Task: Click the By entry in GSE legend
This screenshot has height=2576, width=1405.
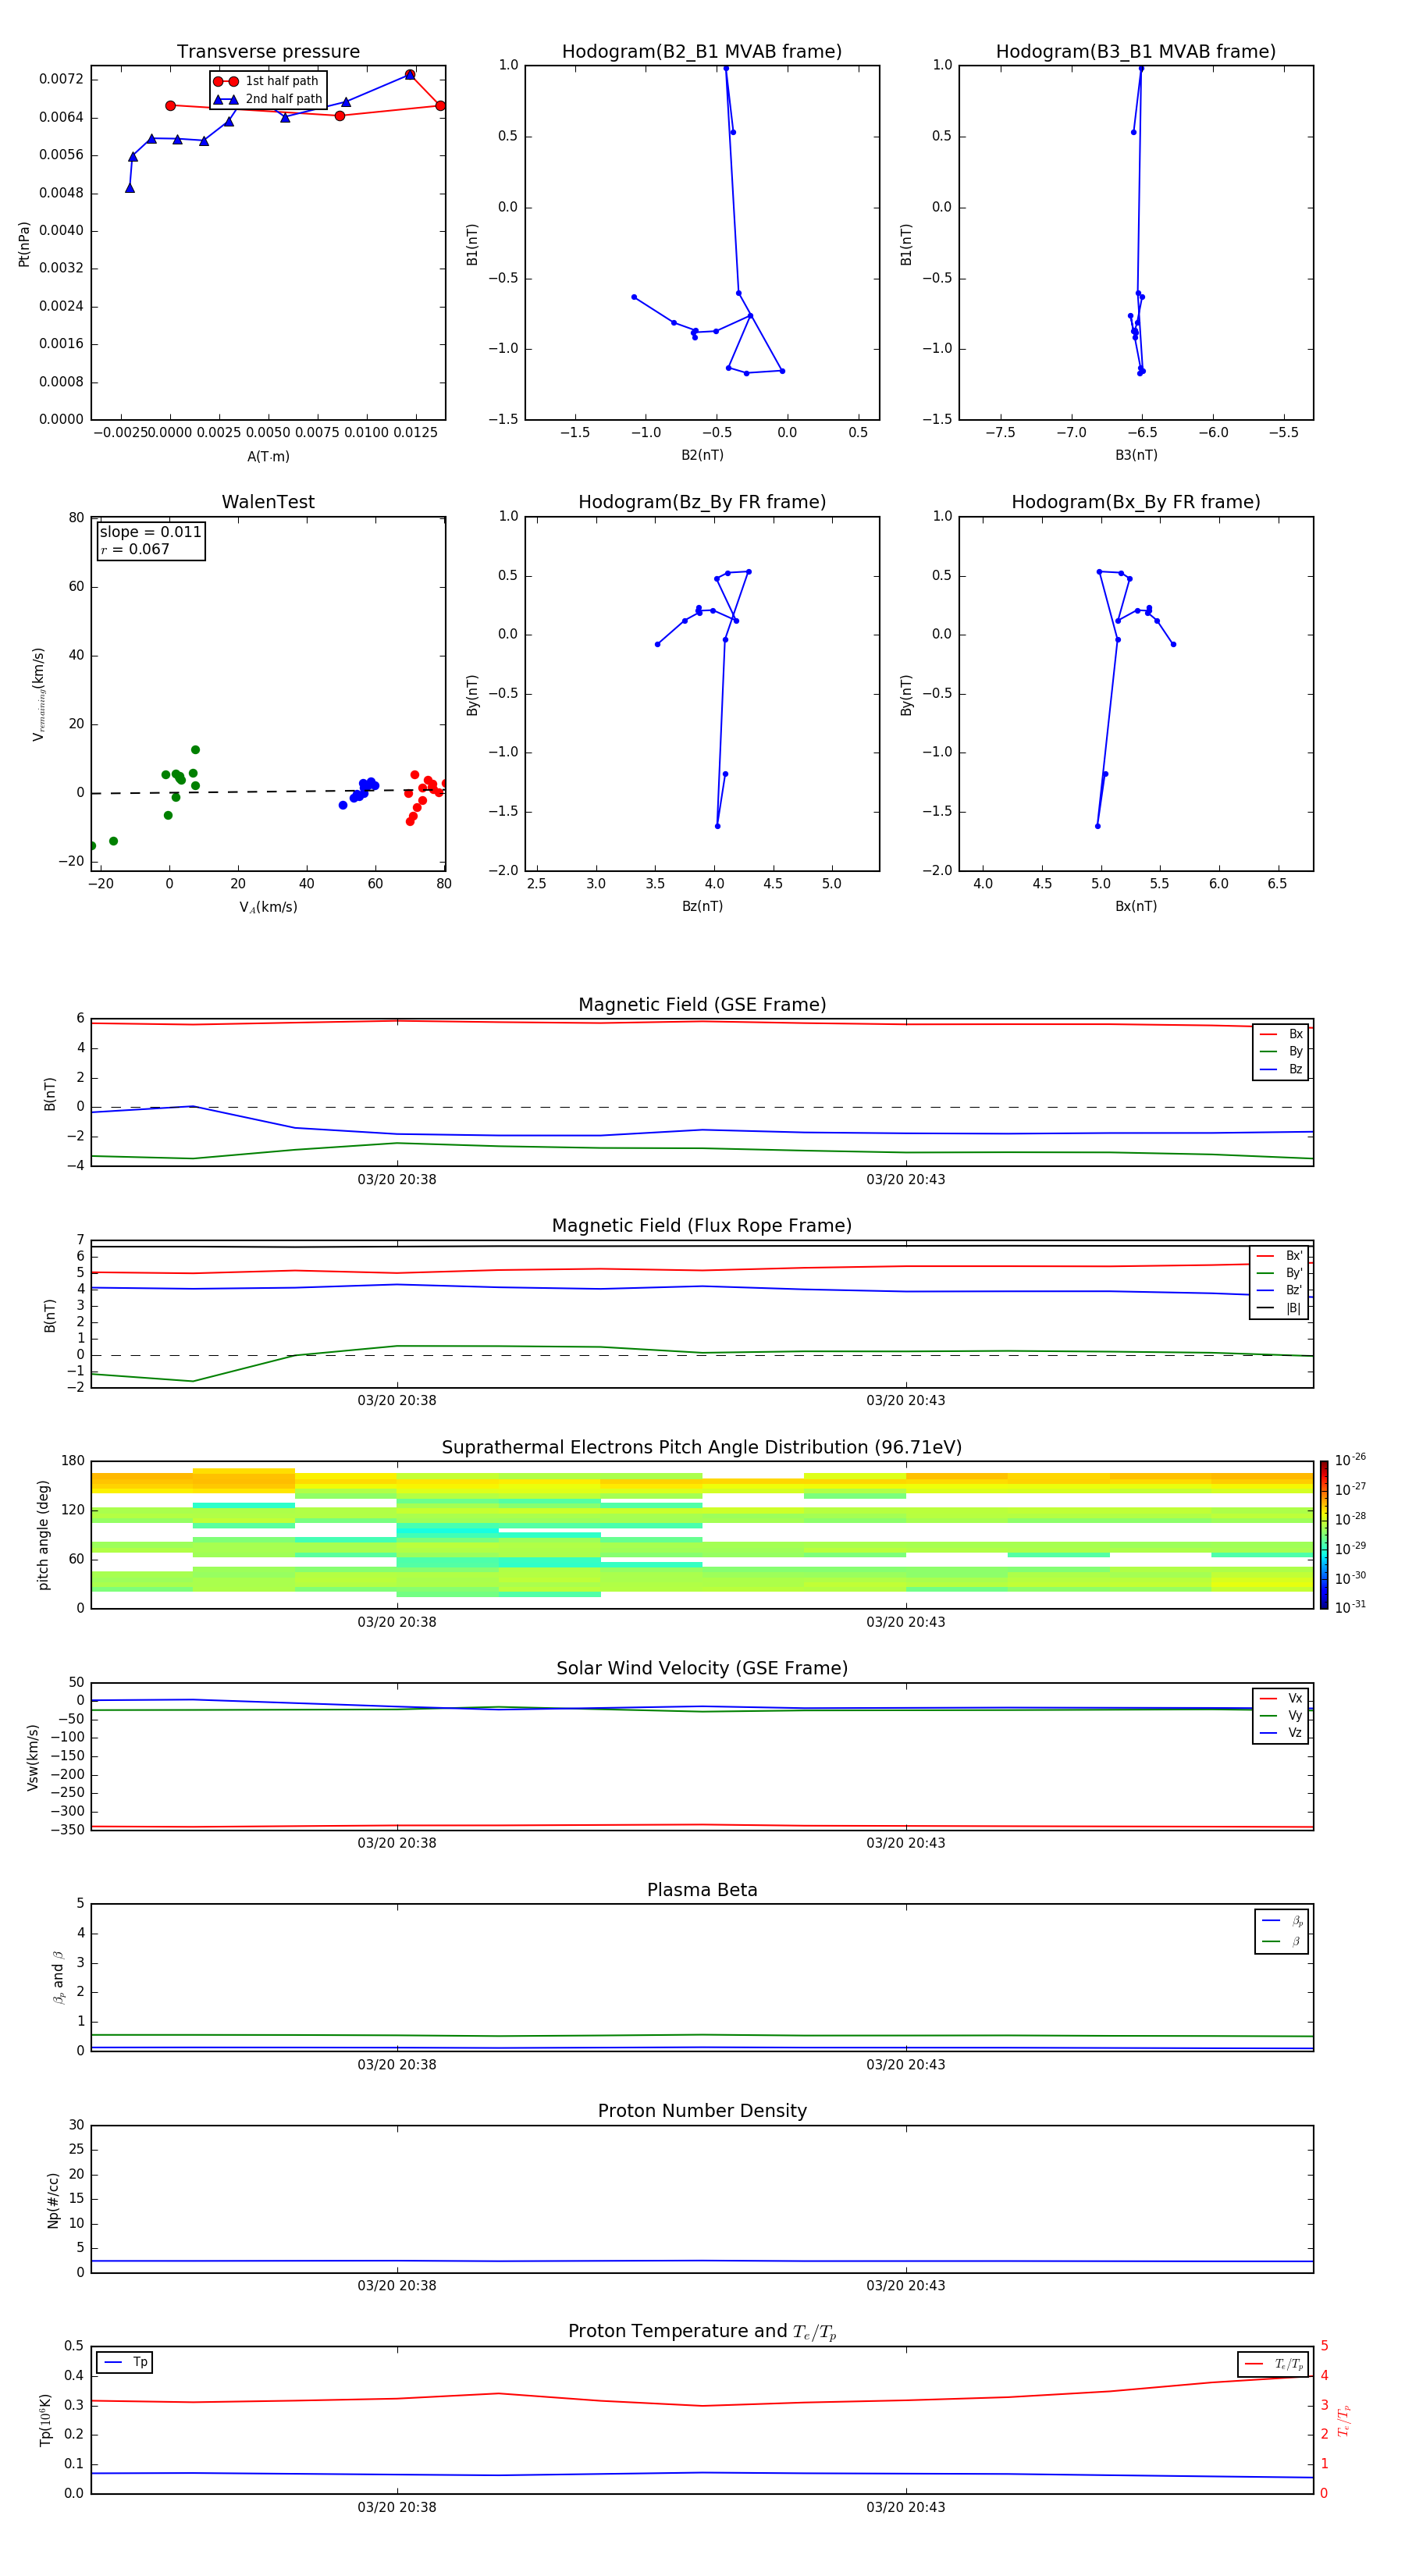Action: coord(1281,1052)
